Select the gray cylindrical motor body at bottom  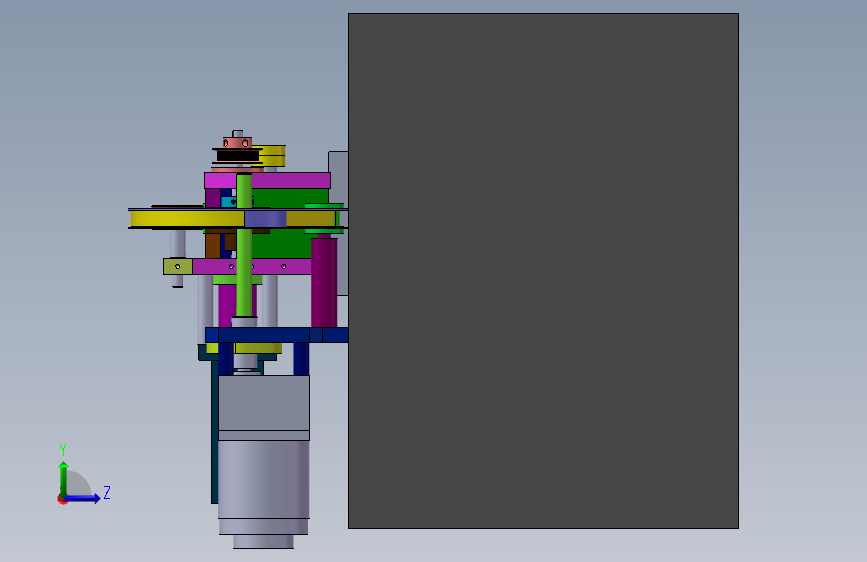263,479
